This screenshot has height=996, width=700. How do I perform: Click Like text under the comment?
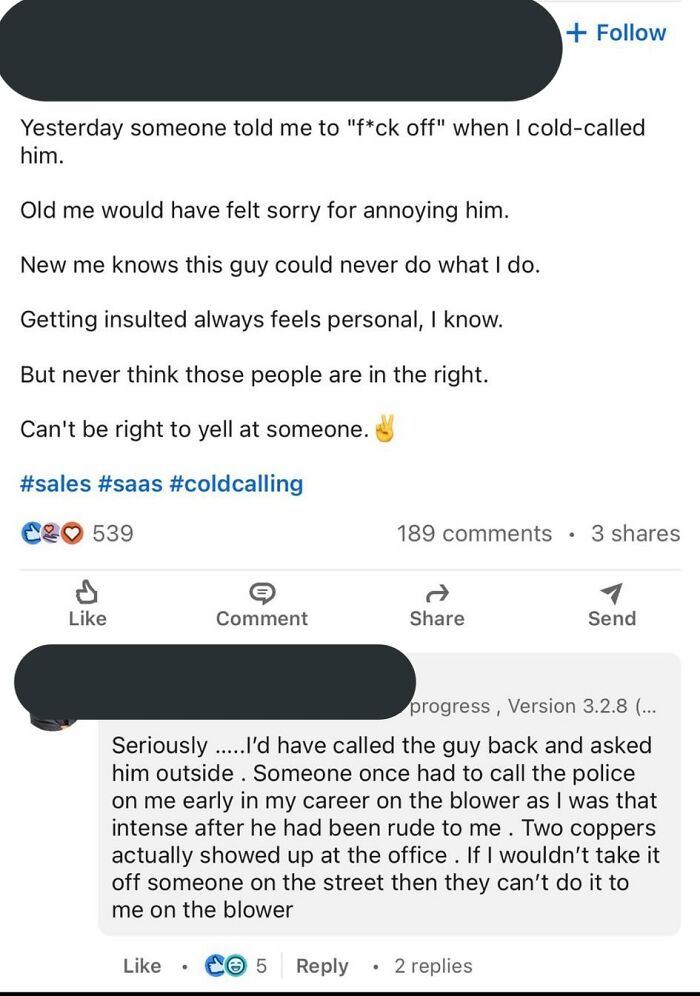[141, 966]
